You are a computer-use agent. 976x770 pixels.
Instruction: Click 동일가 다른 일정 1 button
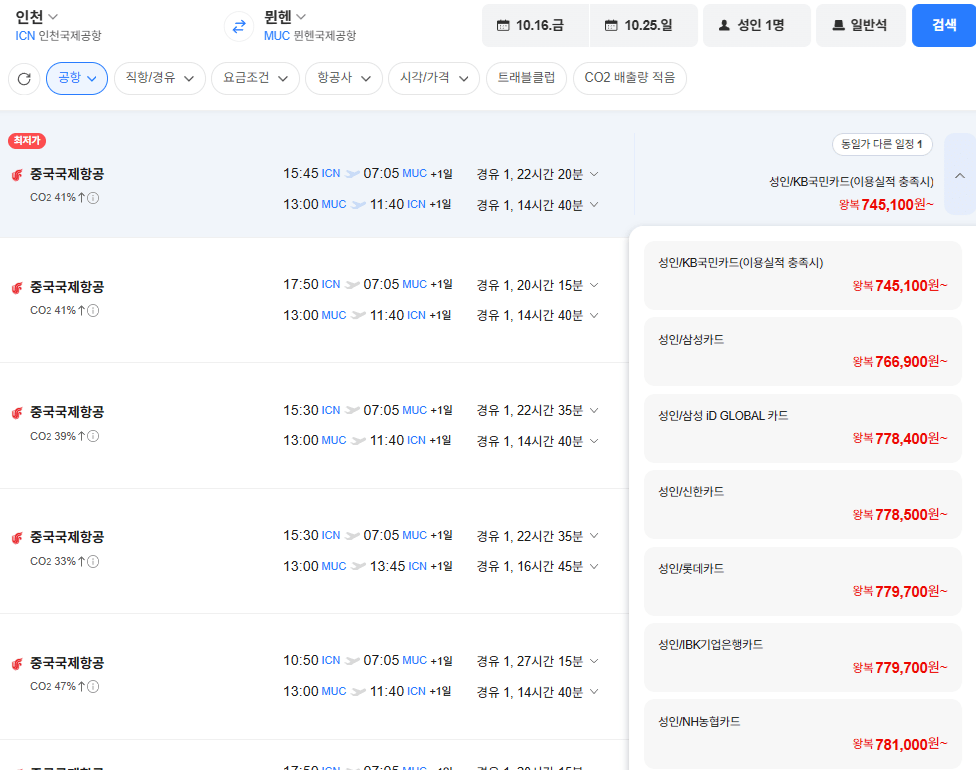click(882, 144)
